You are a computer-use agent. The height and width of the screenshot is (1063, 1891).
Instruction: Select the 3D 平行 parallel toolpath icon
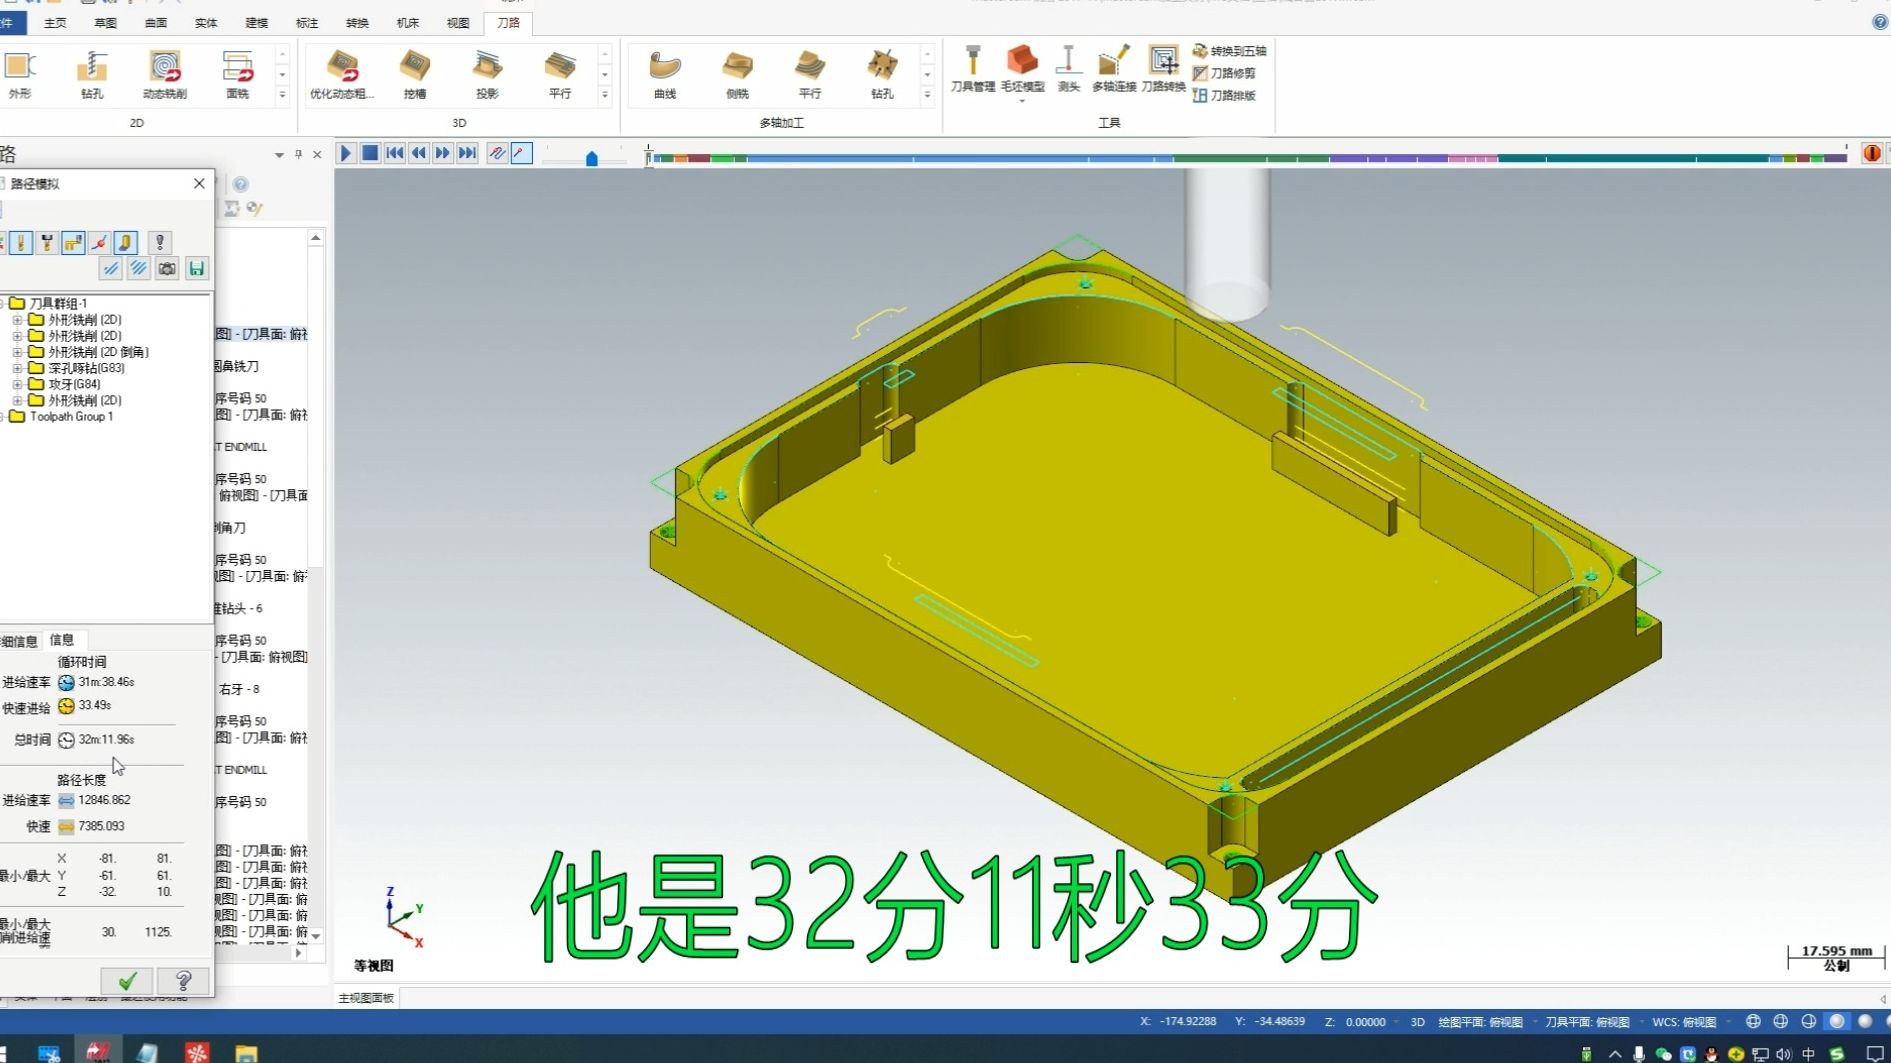click(560, 75)
